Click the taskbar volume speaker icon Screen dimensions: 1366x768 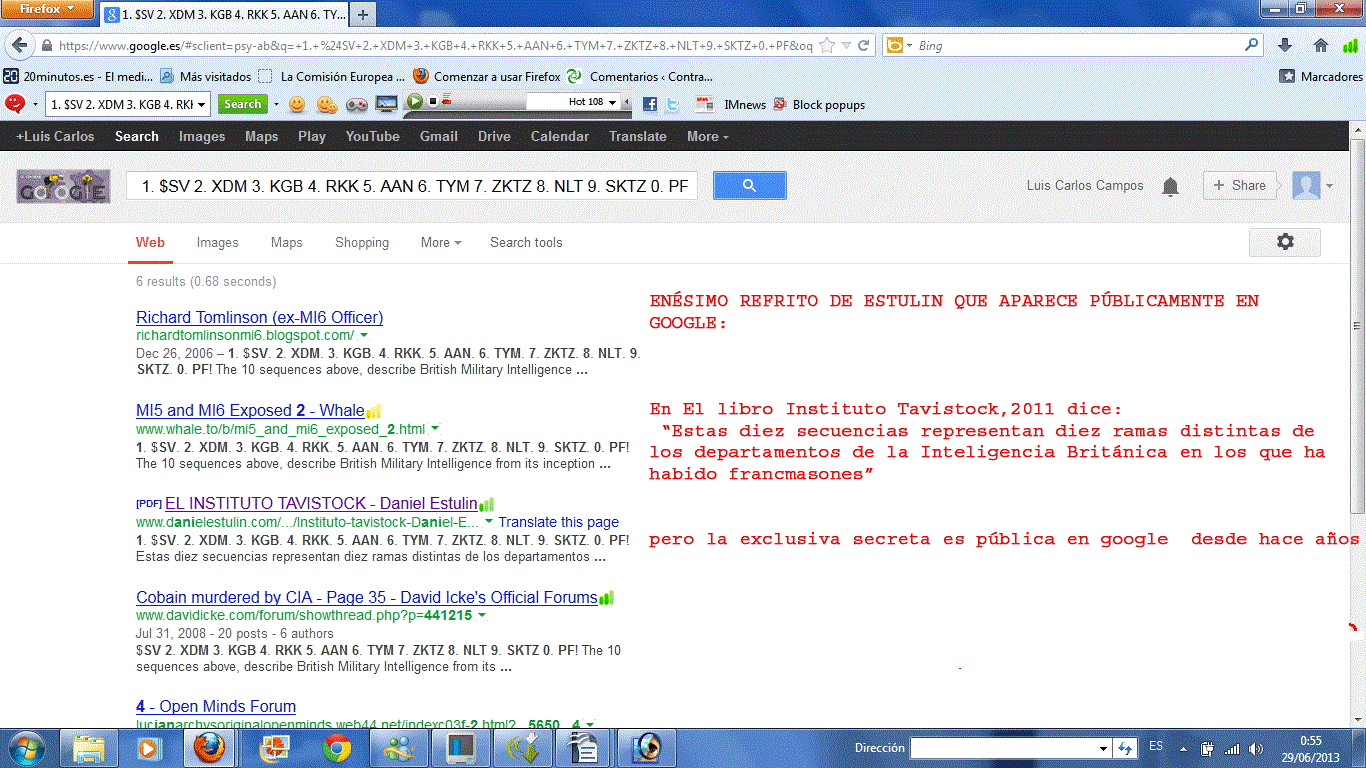click(1255, 748)
